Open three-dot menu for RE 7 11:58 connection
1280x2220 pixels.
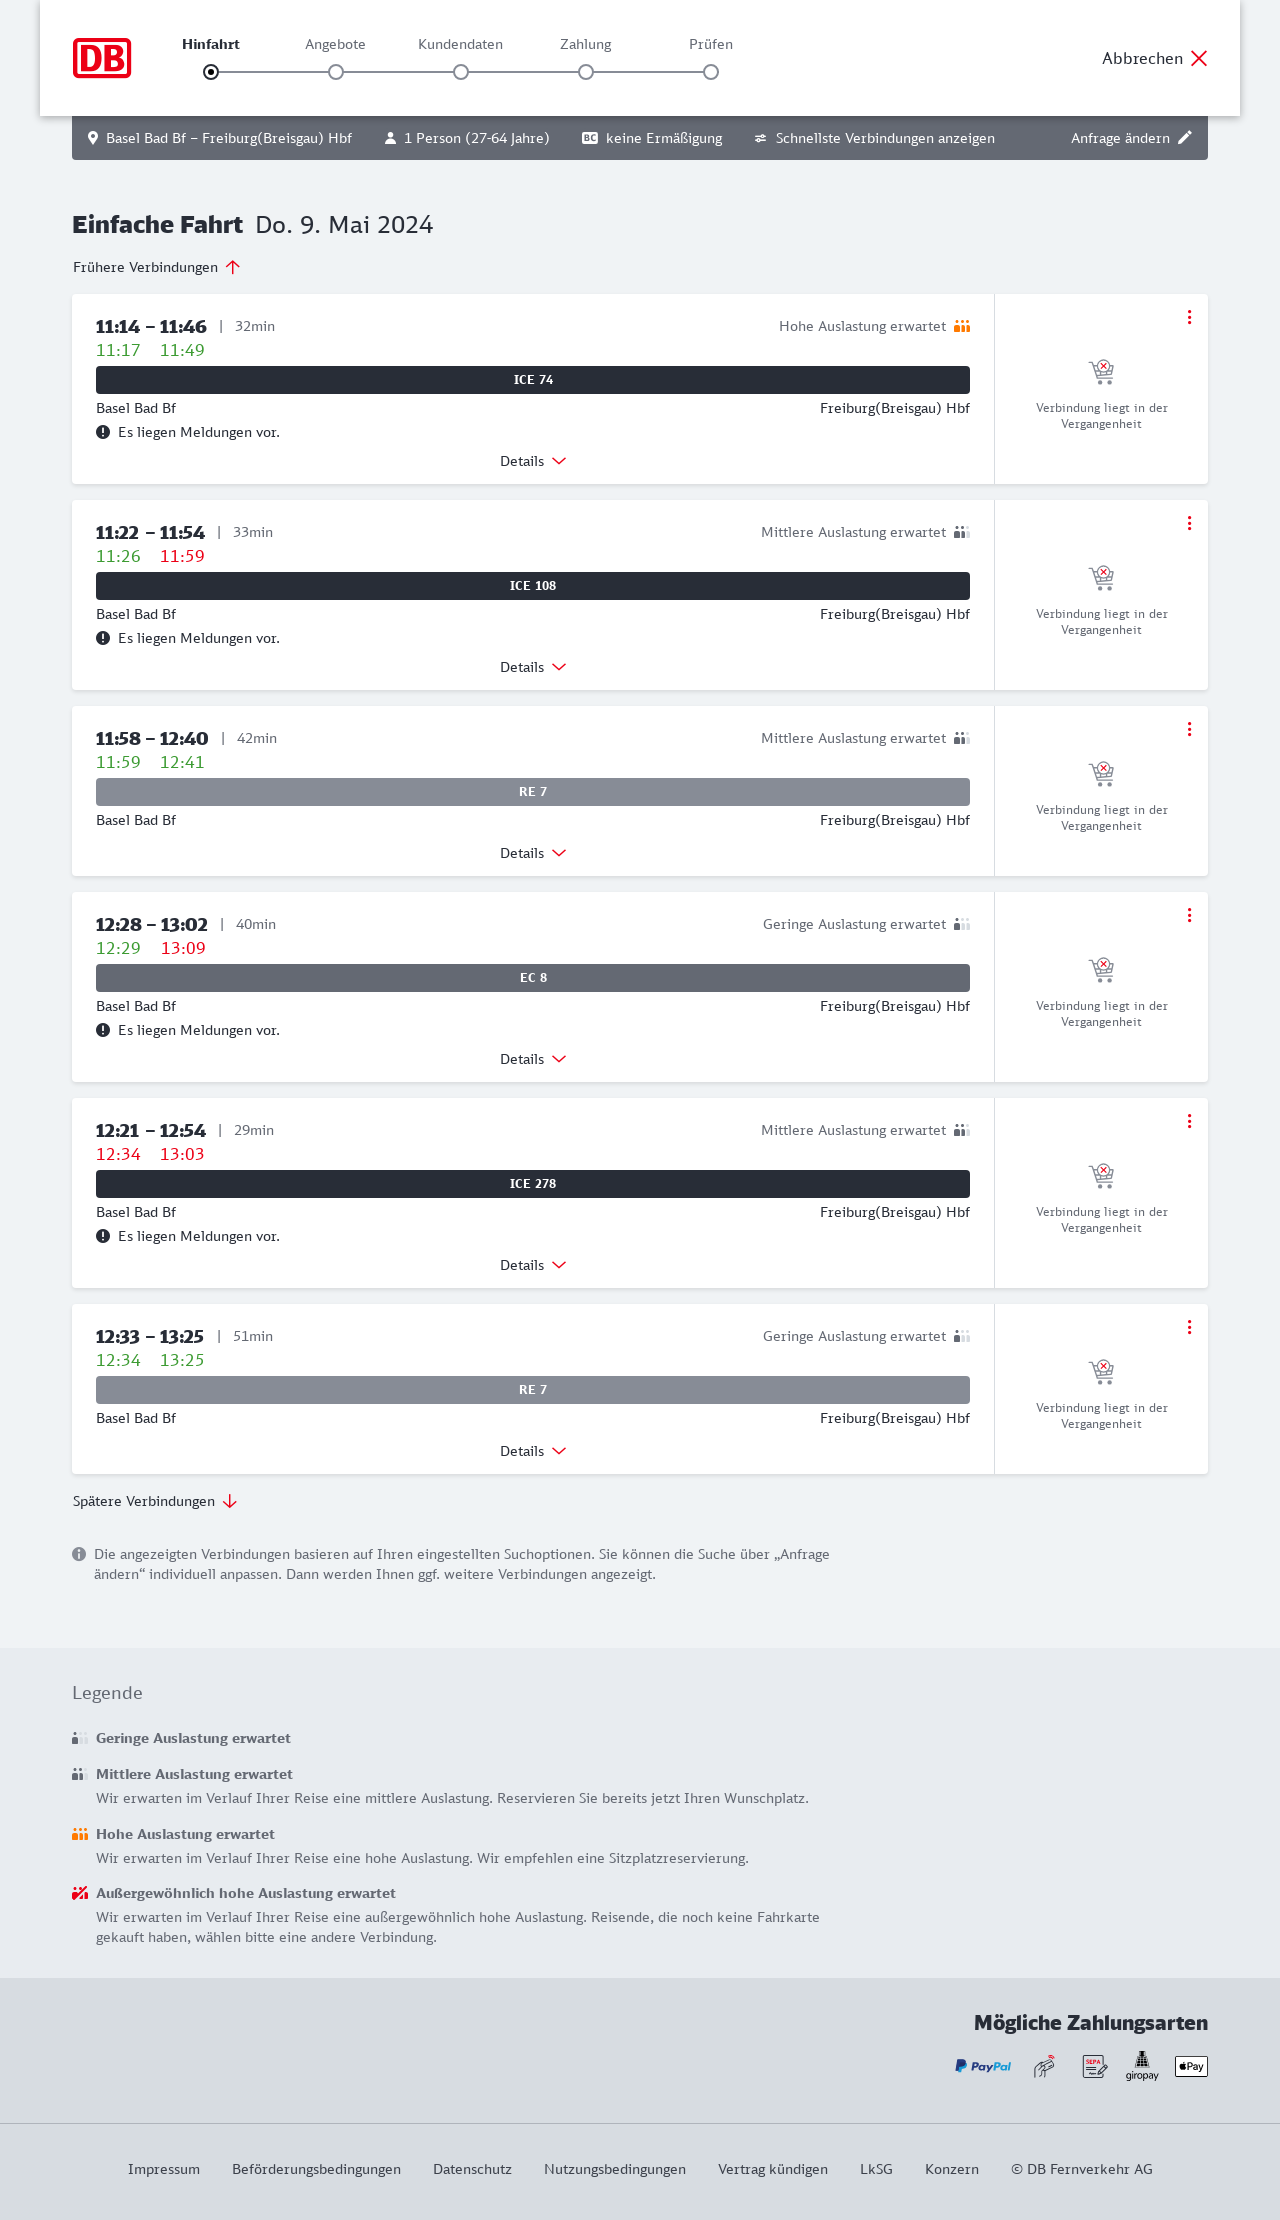click(1189, 729)
